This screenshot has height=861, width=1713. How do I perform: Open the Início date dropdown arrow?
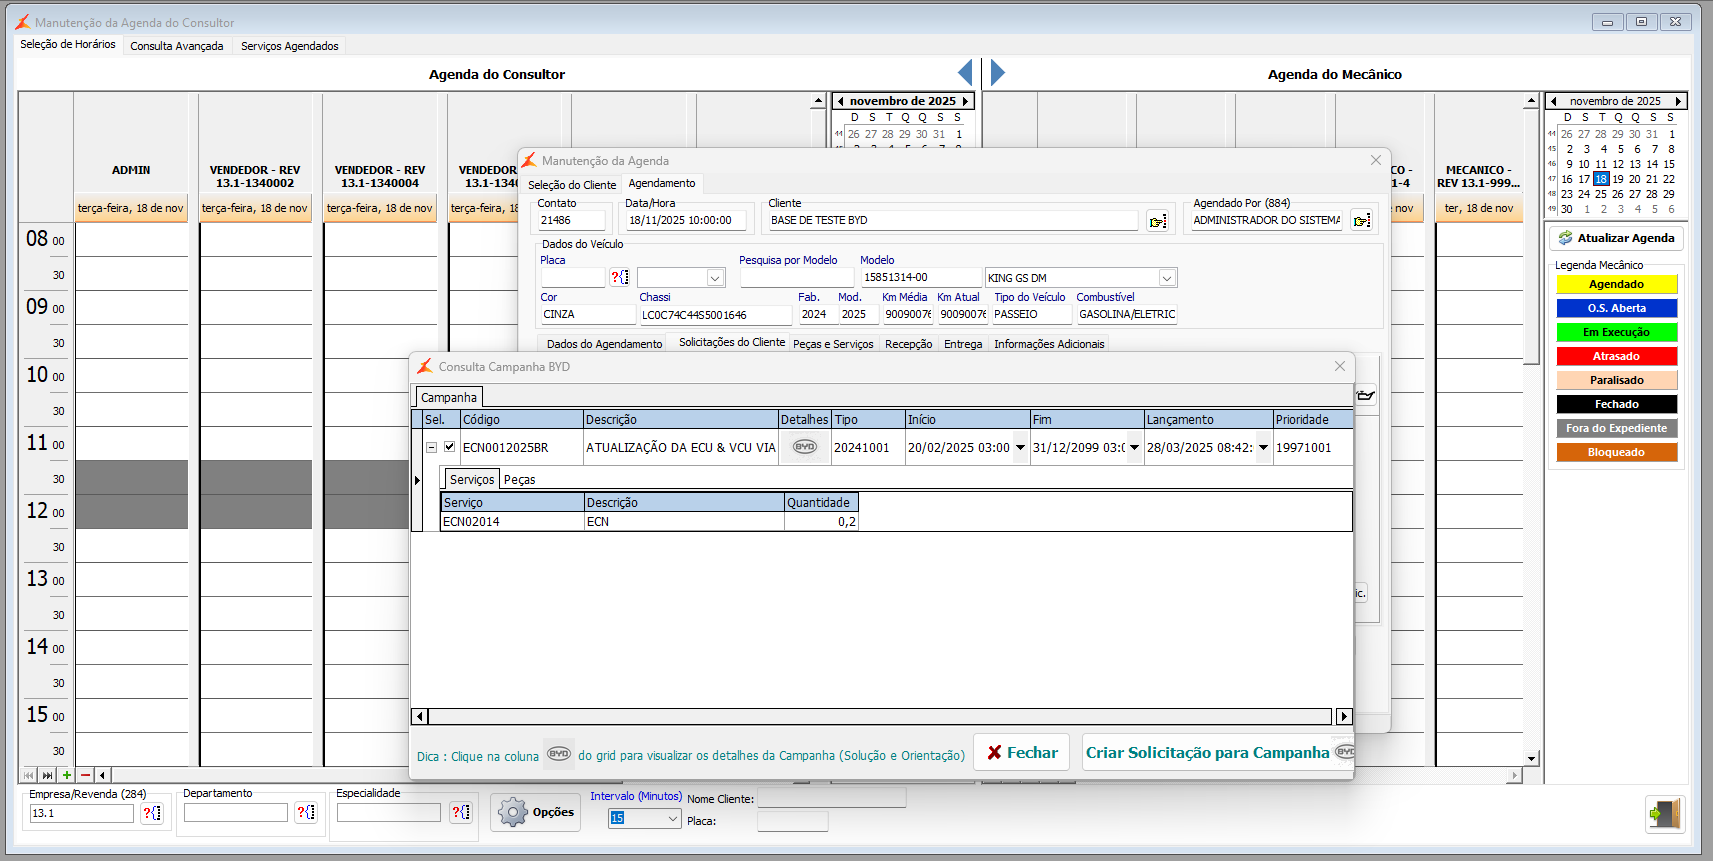pos(1020,448)
